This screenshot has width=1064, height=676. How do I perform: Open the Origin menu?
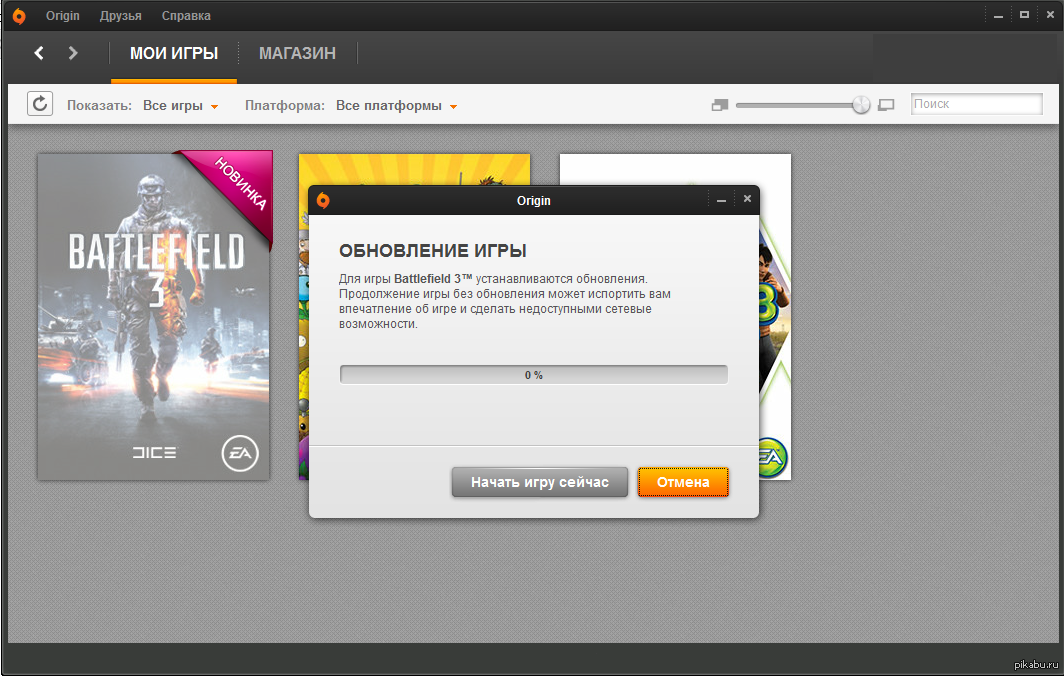[63, 16]
